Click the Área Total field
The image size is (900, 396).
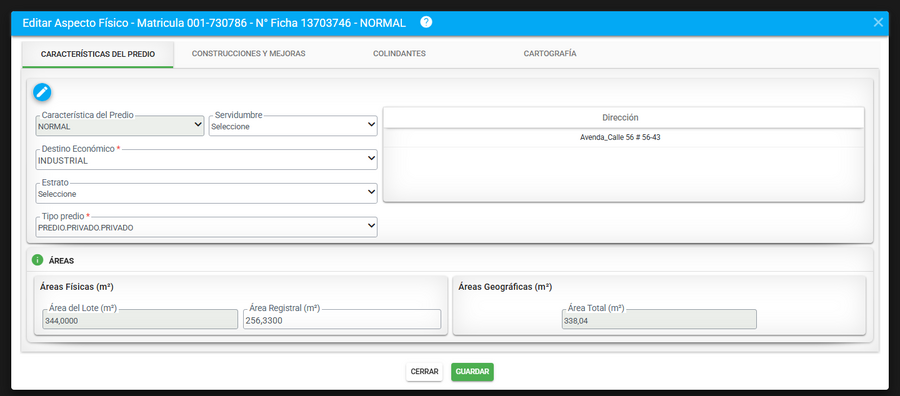coord(659,320)
